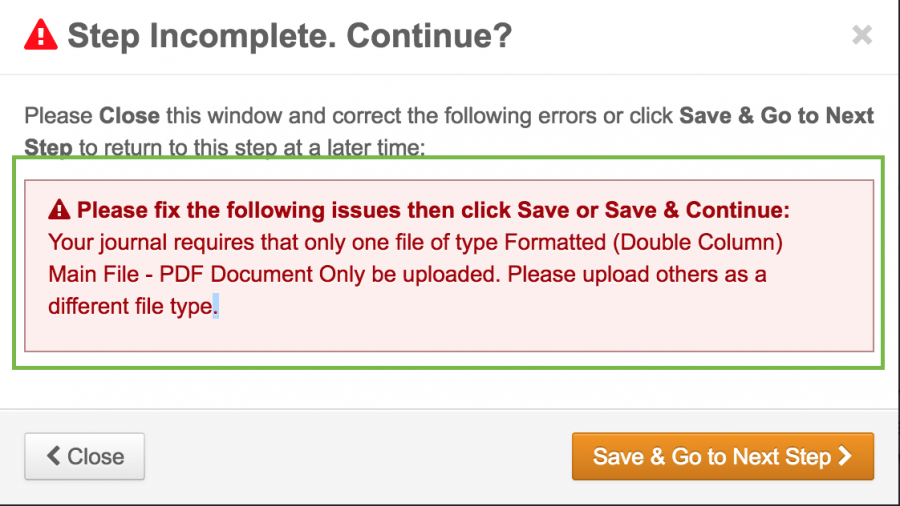Click the left chevron on the Close button
This screenshot has height=506, width=900.
[x=55, y=457]
